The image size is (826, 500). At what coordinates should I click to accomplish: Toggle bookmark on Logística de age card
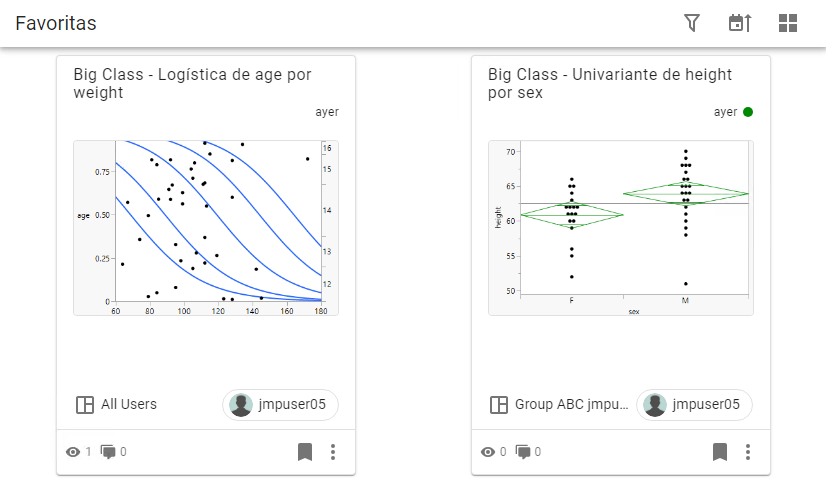tap(305, 452)
